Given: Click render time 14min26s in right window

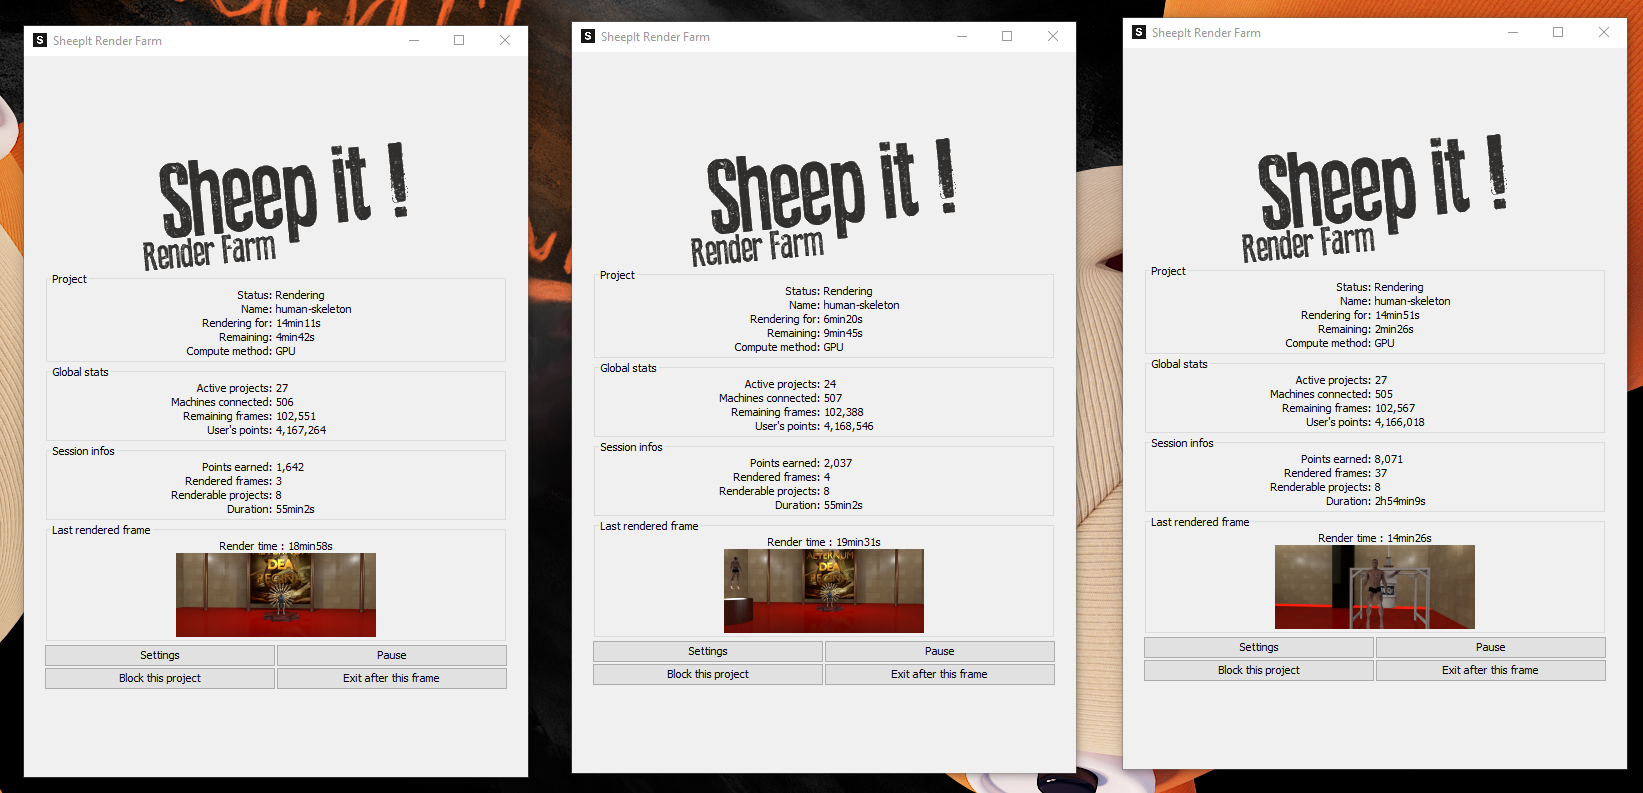Looking at the screenshot, I should tap(1409, 538).
